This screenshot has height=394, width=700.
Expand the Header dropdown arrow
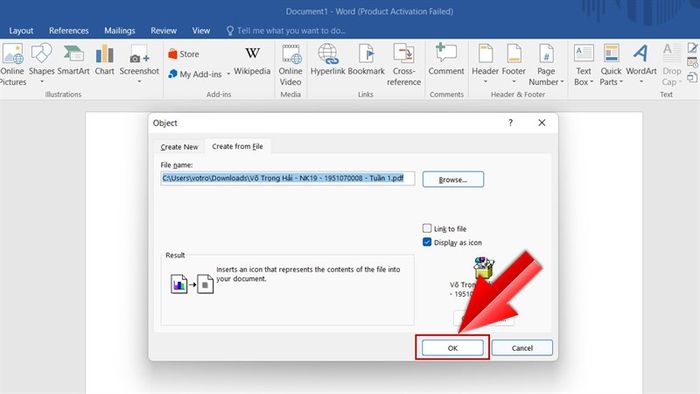coord(485,82)
